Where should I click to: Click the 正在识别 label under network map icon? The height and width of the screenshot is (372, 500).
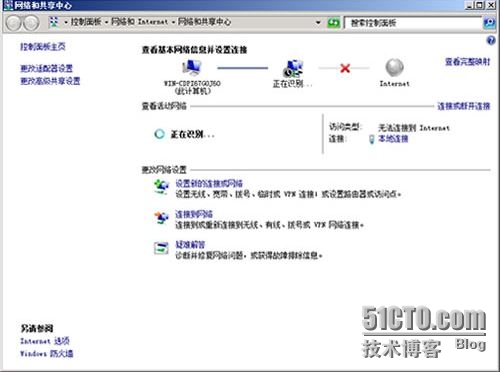(x=292, y=84)
